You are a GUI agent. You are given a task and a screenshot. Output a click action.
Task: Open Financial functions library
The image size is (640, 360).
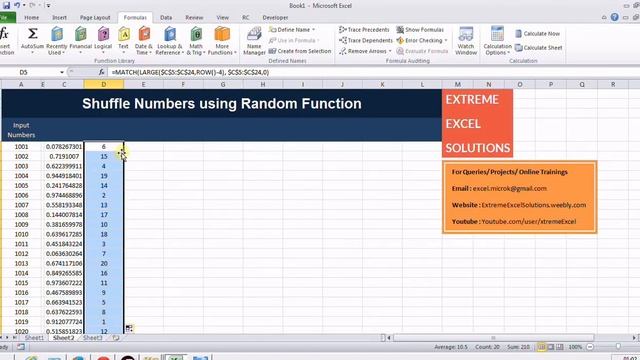coord(80,40)
